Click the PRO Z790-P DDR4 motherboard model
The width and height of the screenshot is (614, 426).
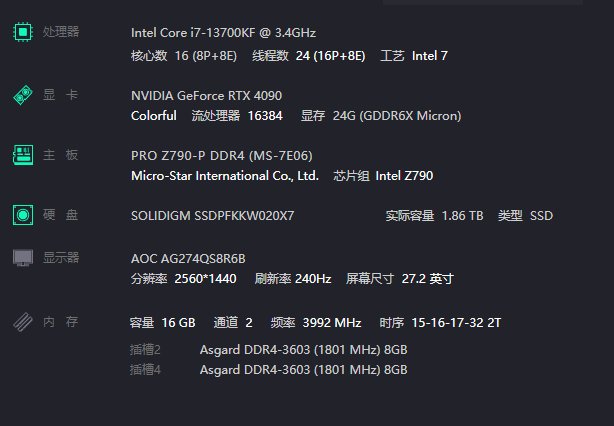222,156
